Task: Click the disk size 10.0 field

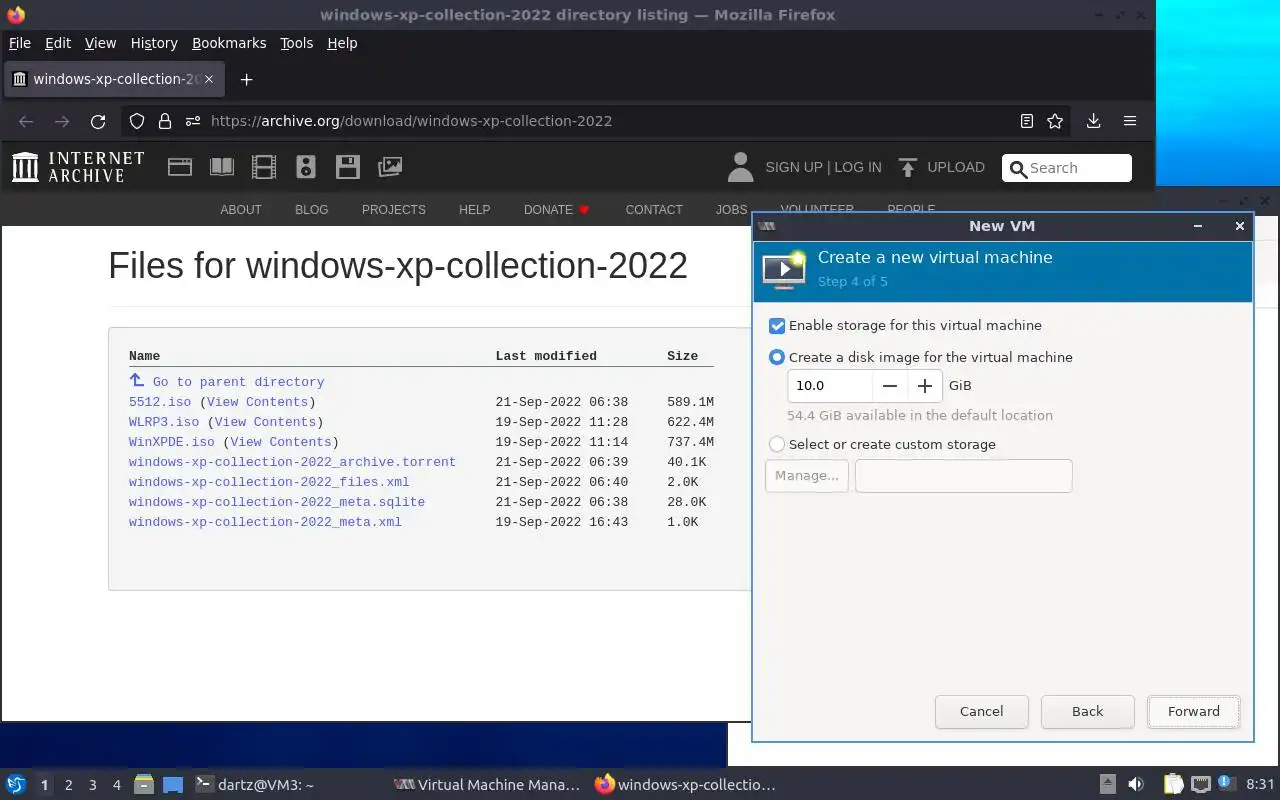Action: [x=830, y=386]
